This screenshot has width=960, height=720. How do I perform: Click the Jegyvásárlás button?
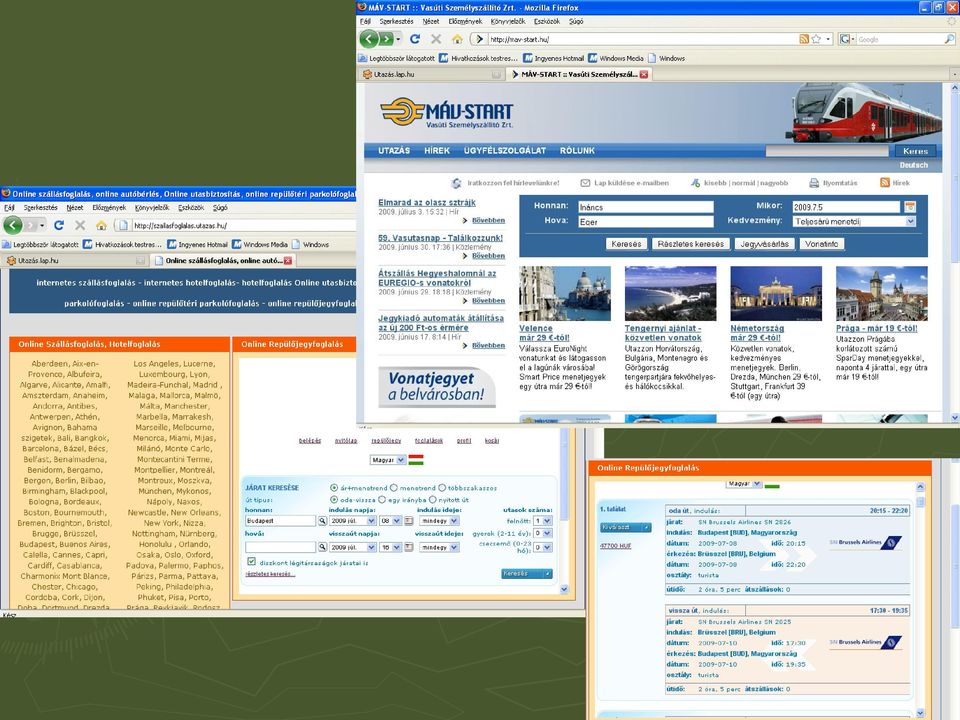pyautogui.click(x=765, y=244)
